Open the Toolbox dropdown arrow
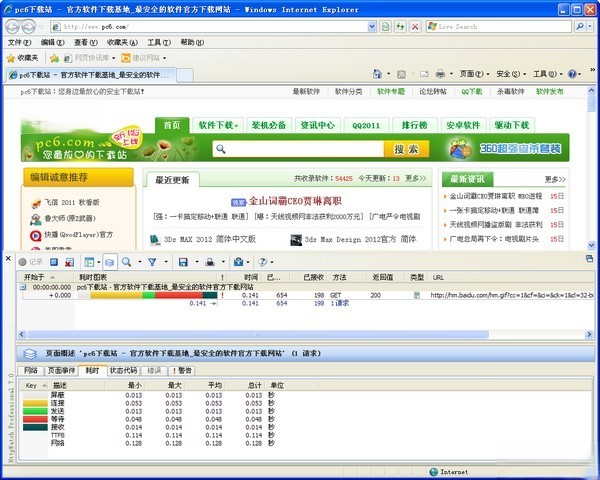 click(x=248, y=262)
